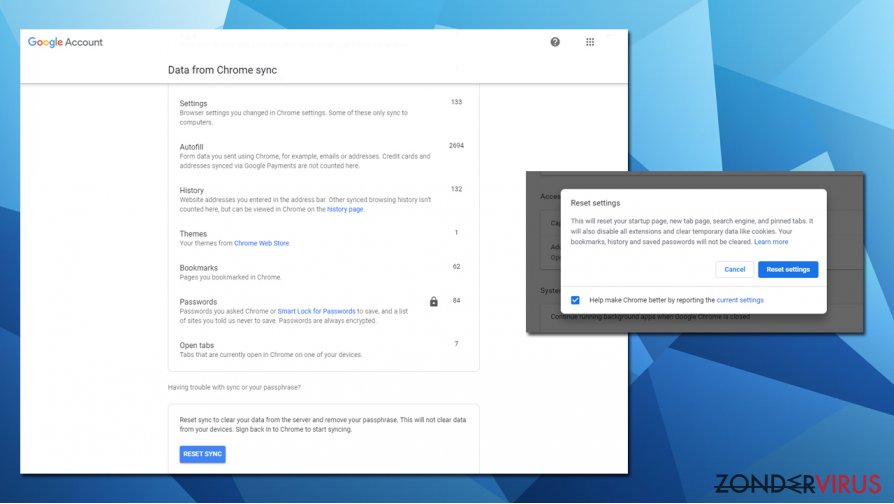Open the Google apps grid icon
This screenshot has height=504, width=894.
(x=590, y=42)
